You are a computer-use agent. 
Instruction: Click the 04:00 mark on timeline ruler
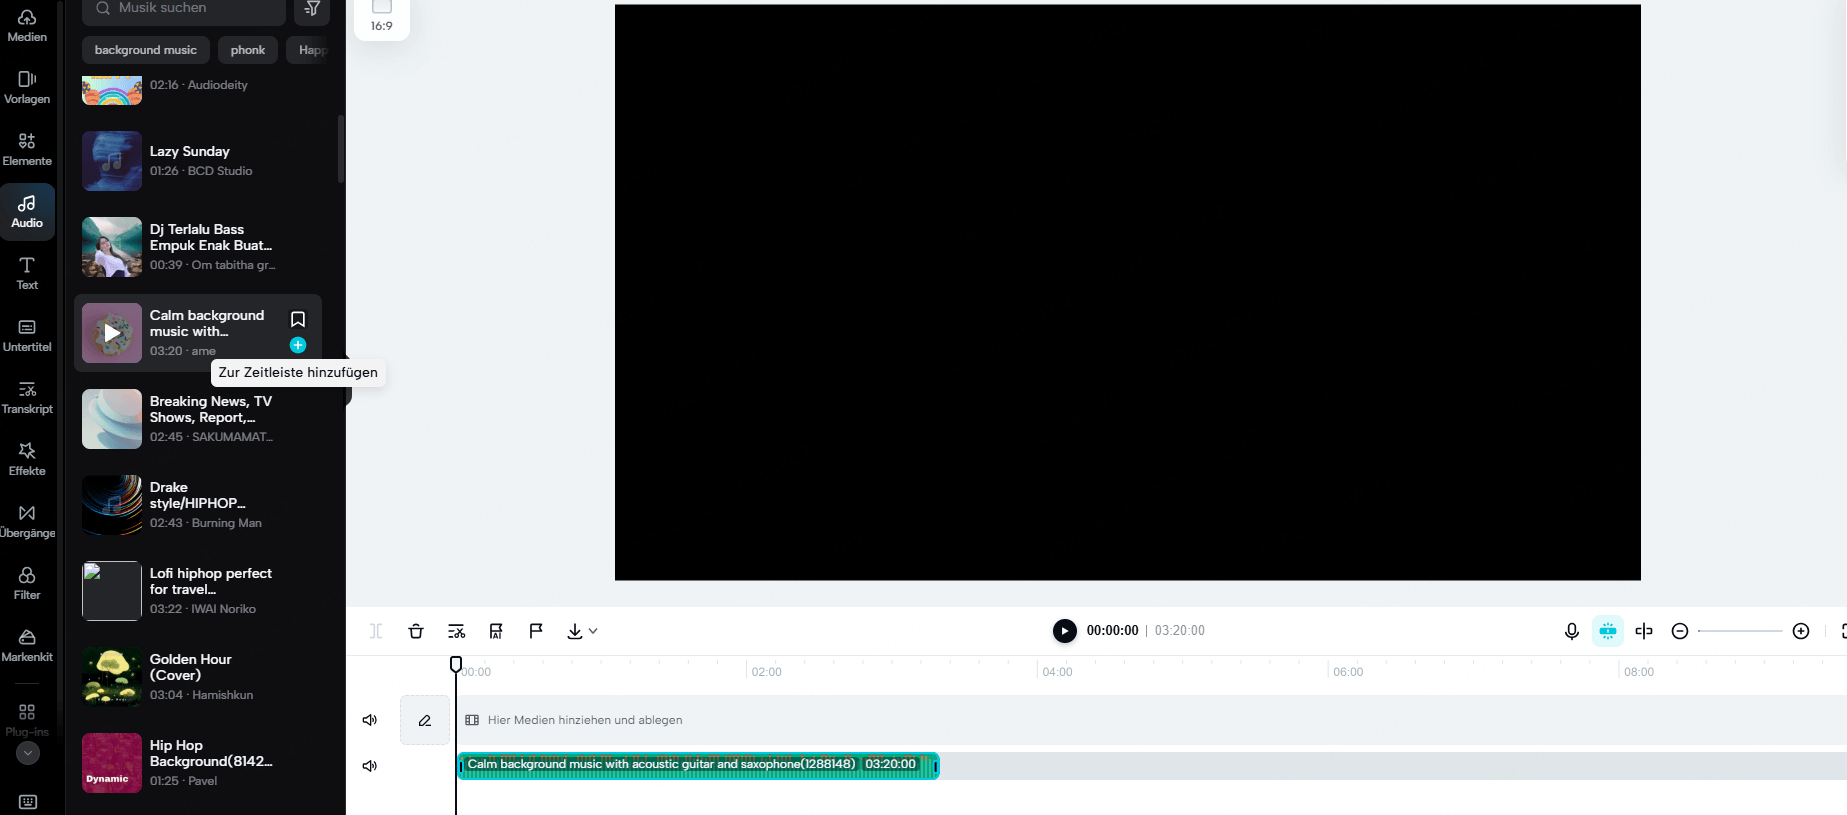tap(1057, 672)
